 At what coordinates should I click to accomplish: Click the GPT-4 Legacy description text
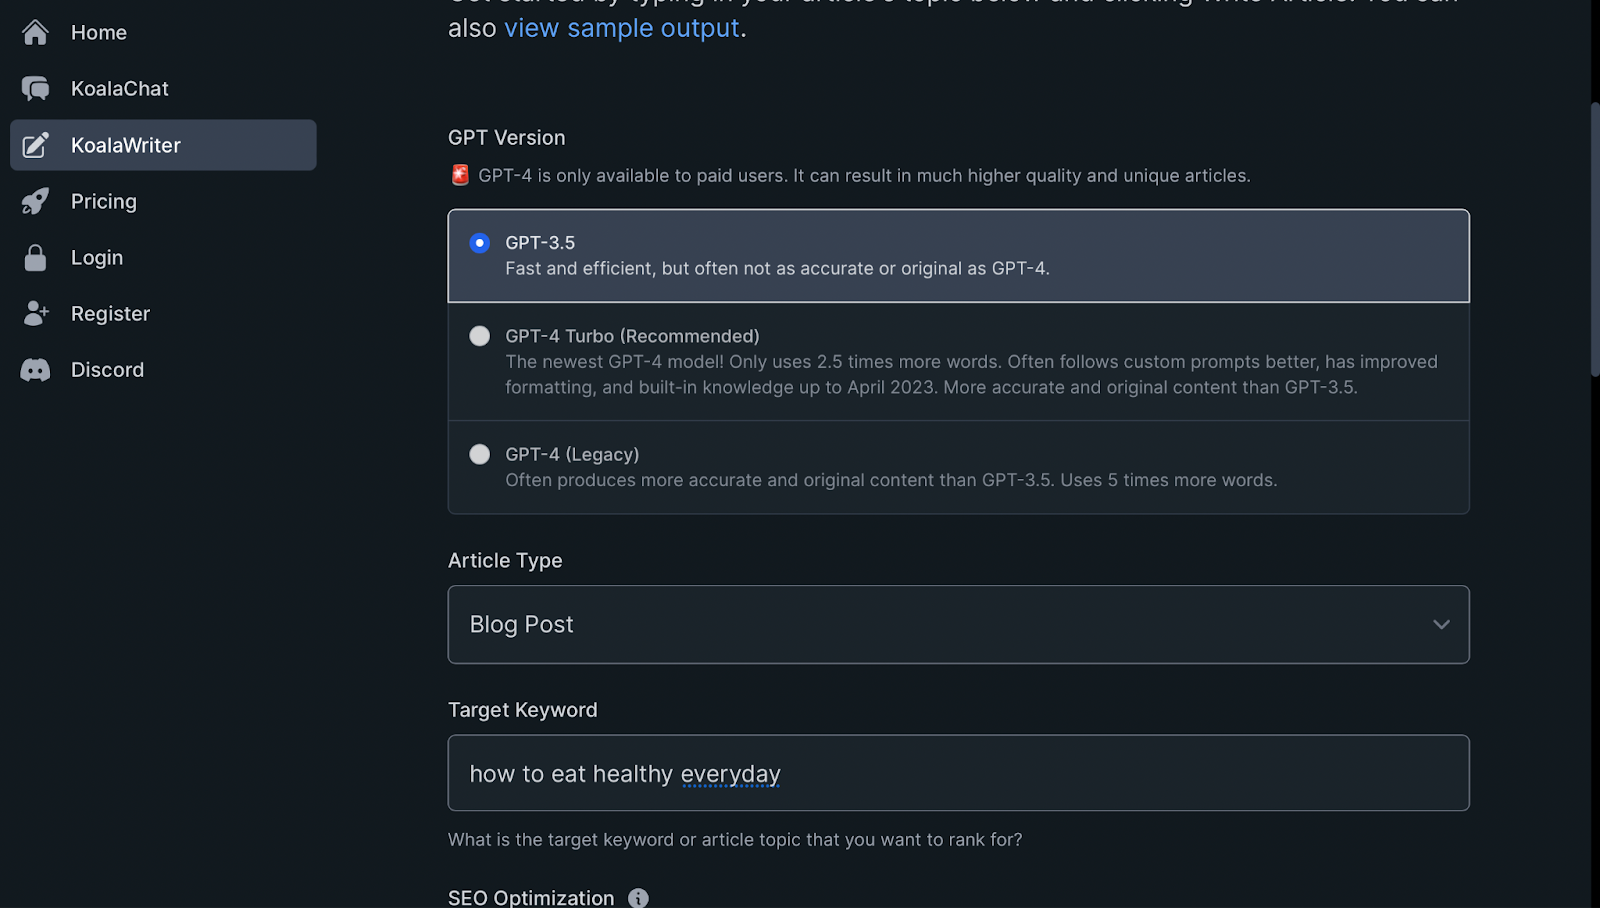[891, 480]
